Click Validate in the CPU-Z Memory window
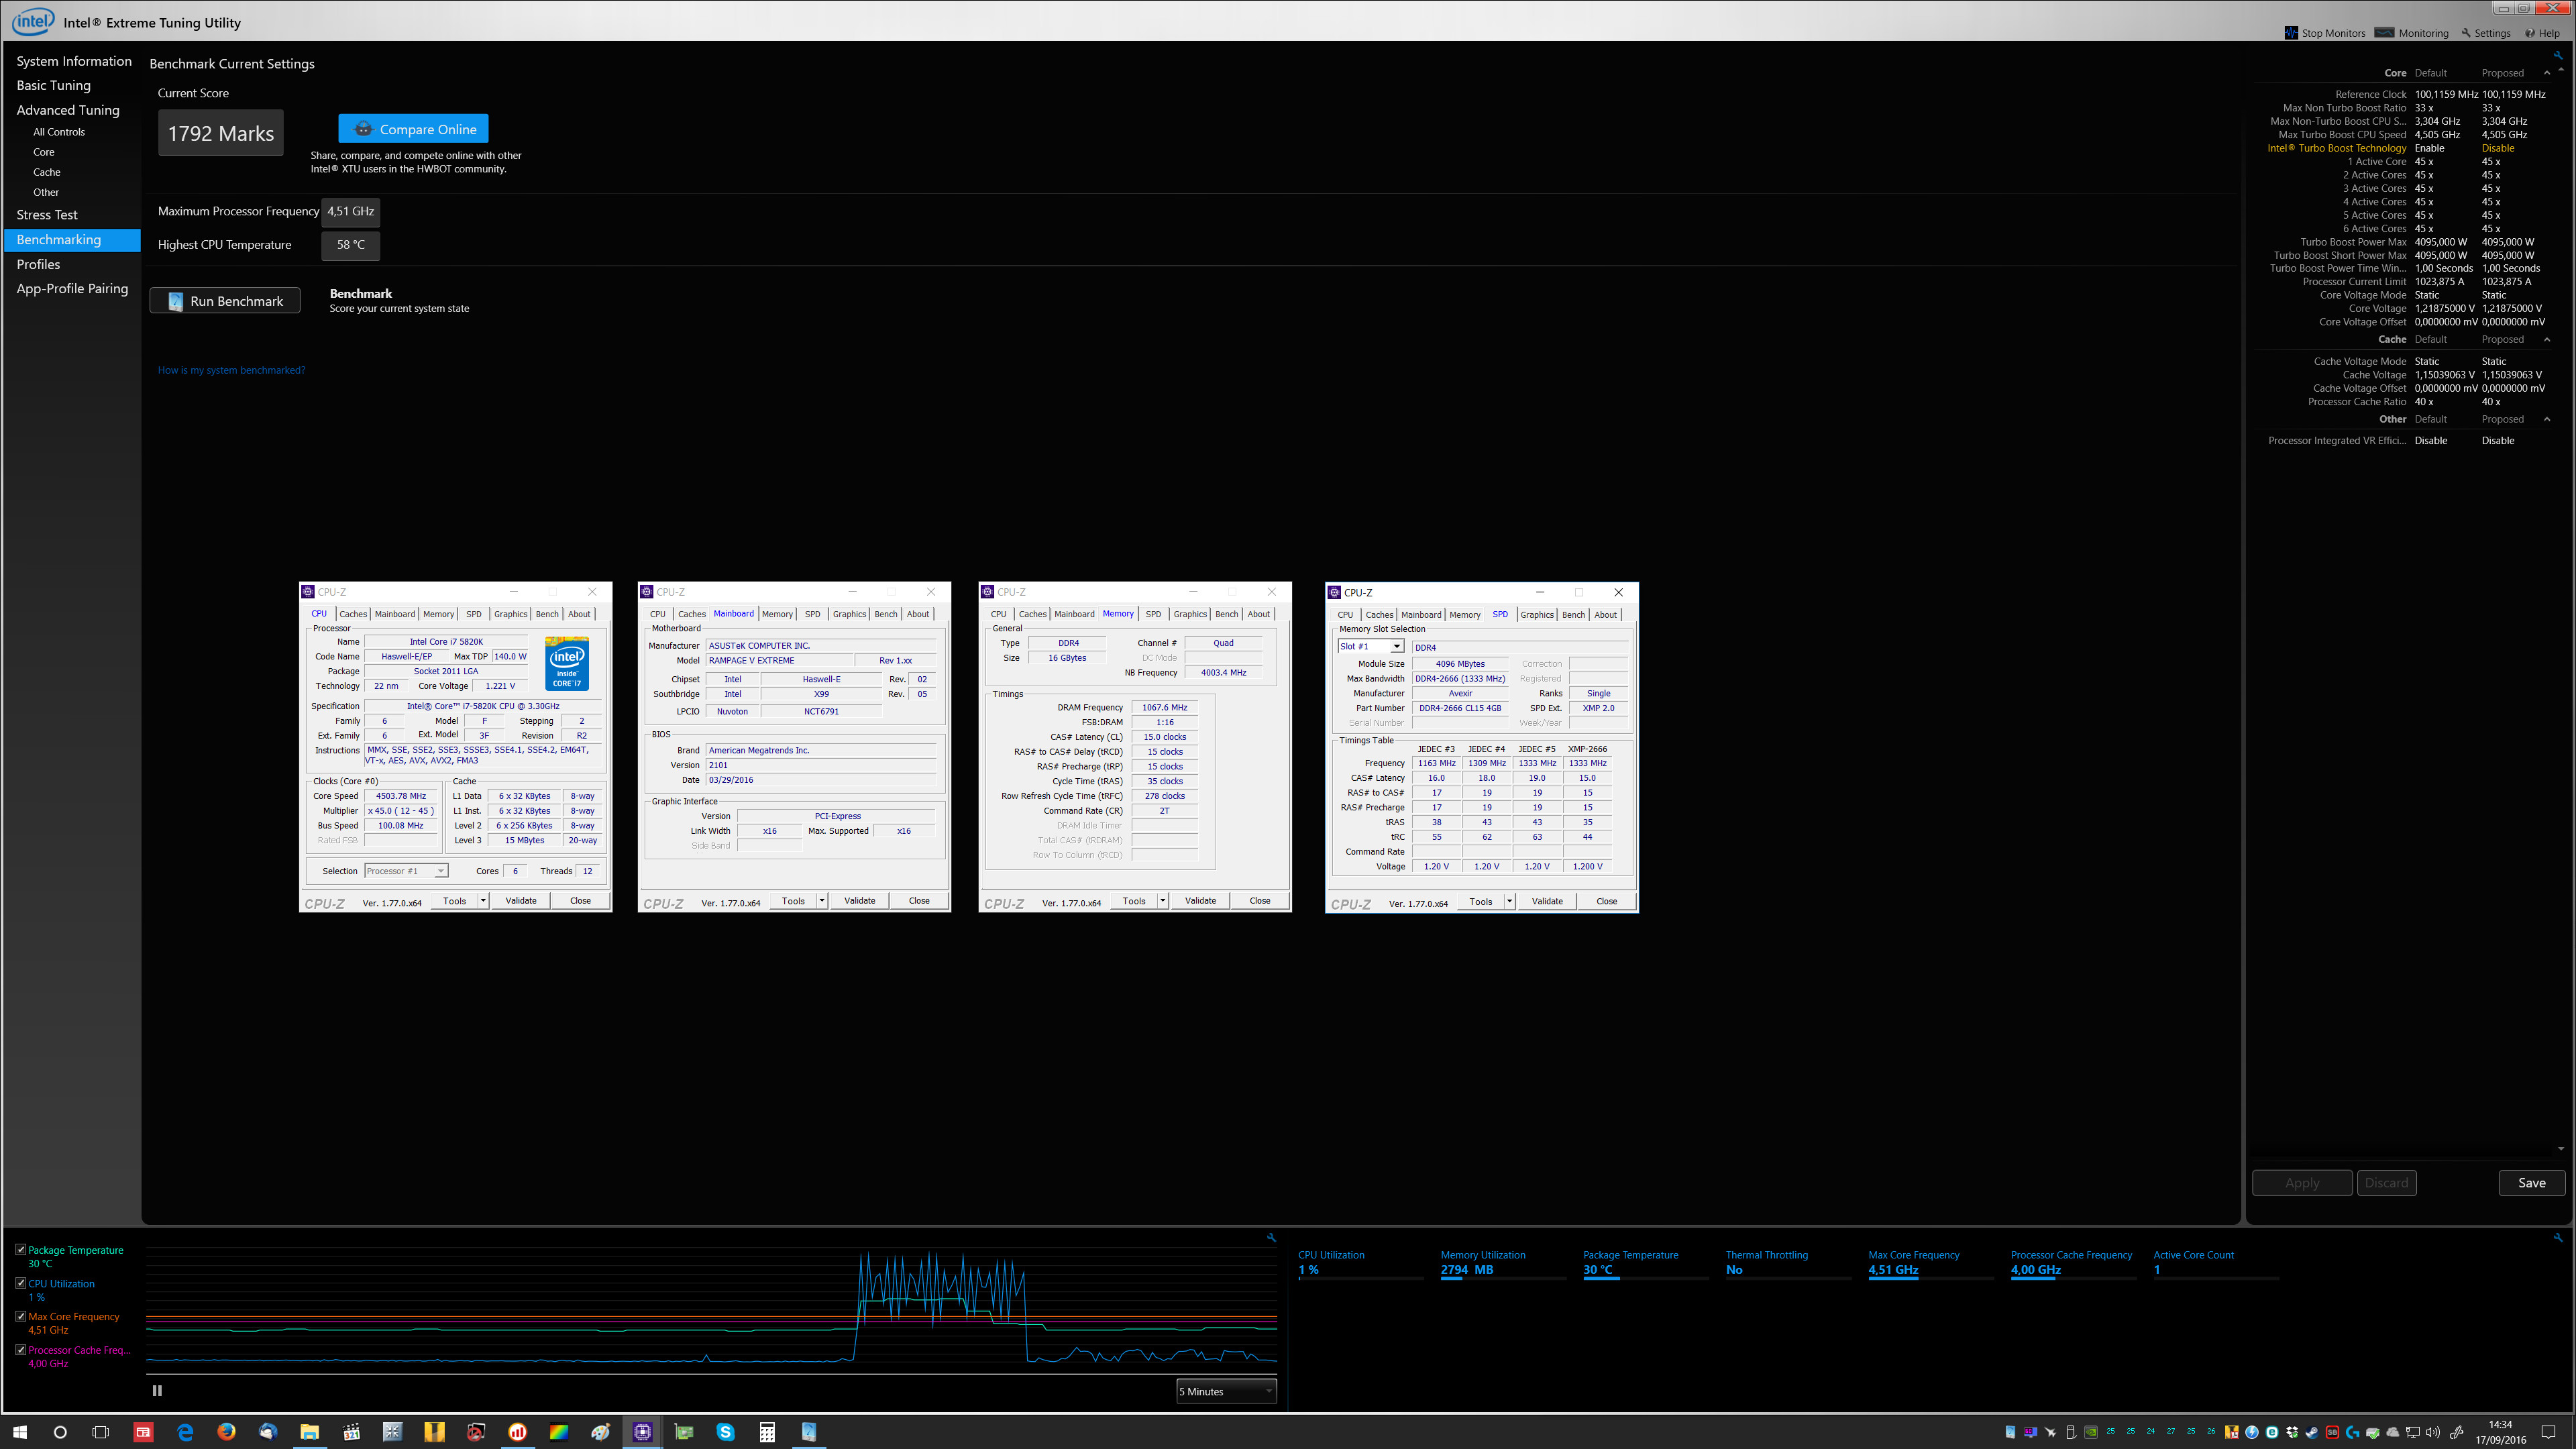 [x=1200, y=900]
